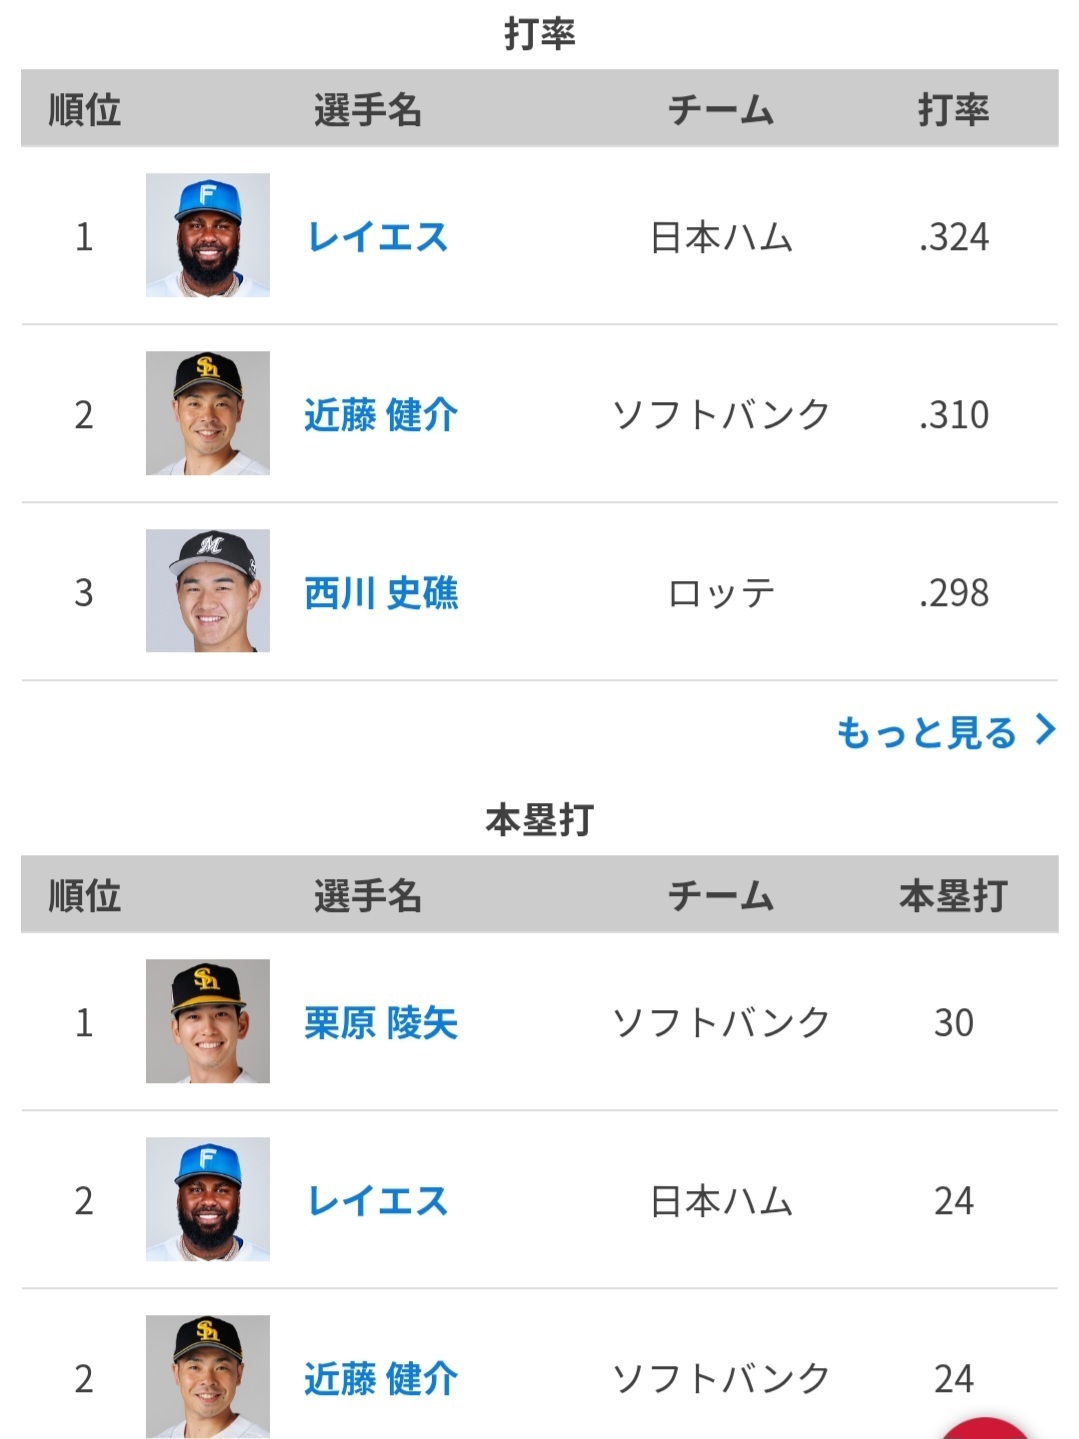Viewport: 1079px width, 1439px height.
Task: Tap 西川 史礁 Lotte cap photo
Action: click(208, 591)
